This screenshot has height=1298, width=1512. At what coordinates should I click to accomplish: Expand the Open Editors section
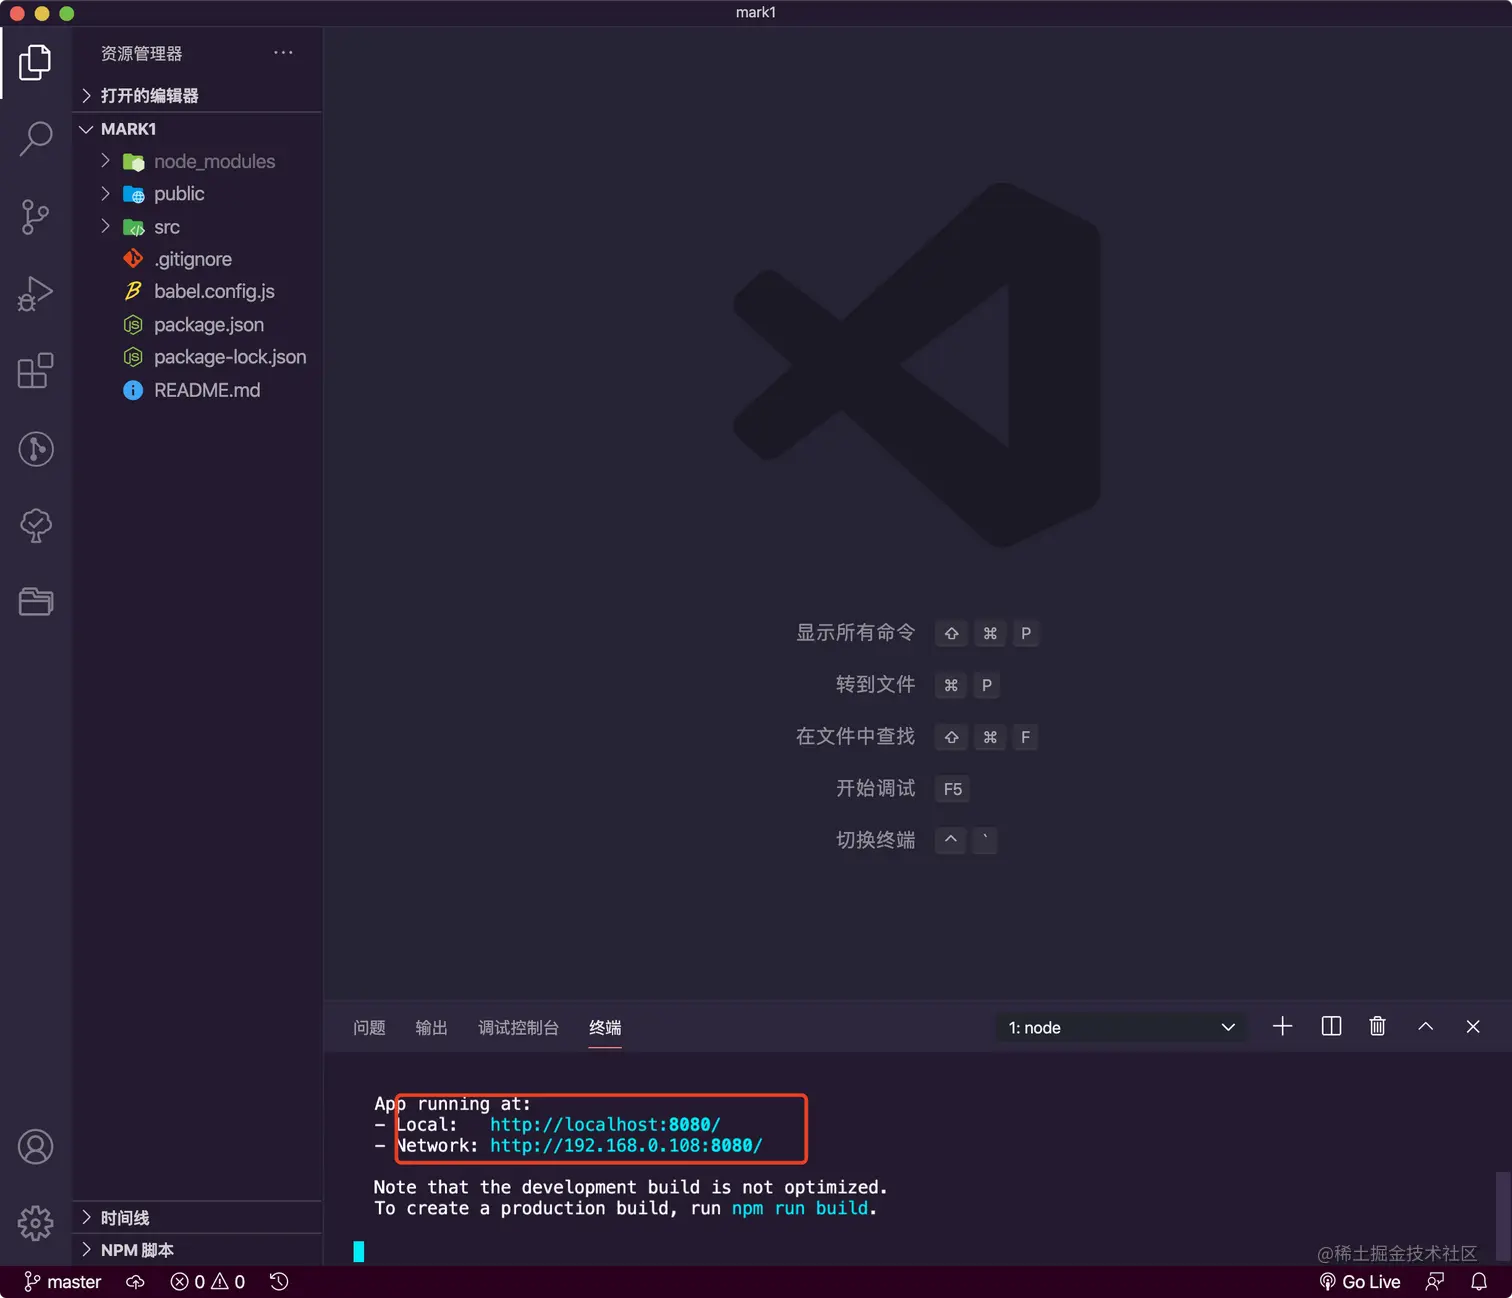(x=198, y=96)
